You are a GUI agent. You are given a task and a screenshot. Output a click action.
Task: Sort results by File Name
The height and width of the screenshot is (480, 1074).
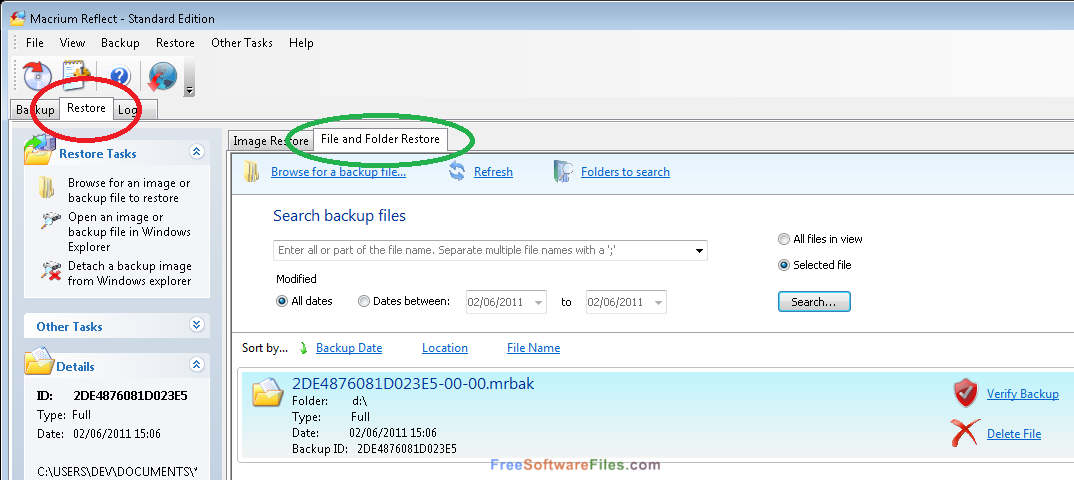click(533, 348)
